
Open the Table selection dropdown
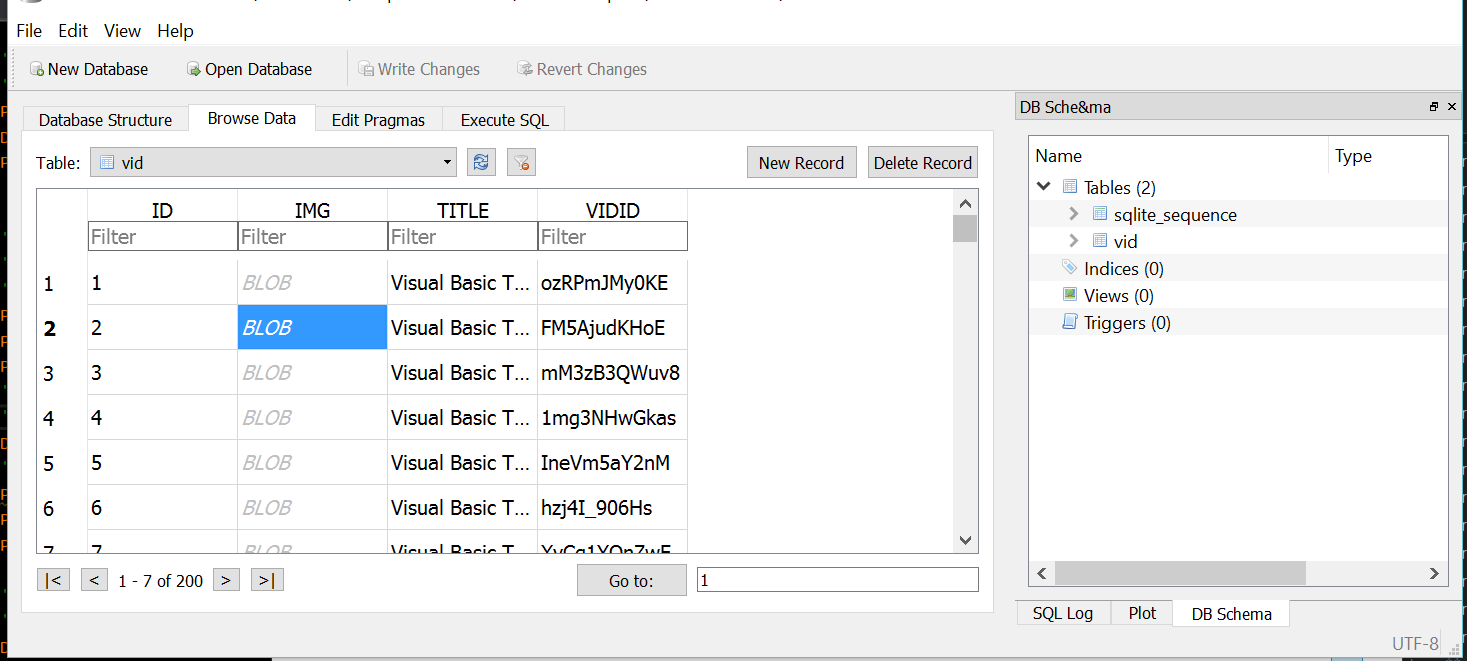[447, 163]
